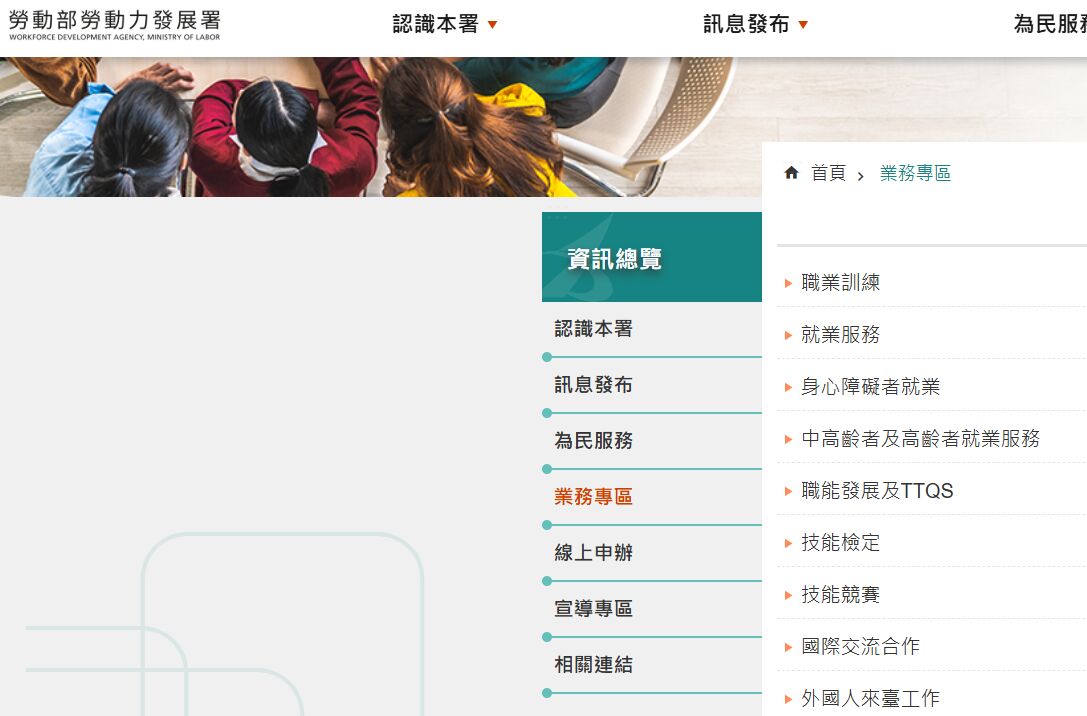1087x716 pixels.
Task: Click the 業務專區 breadcrumb link
Action: 915,173
